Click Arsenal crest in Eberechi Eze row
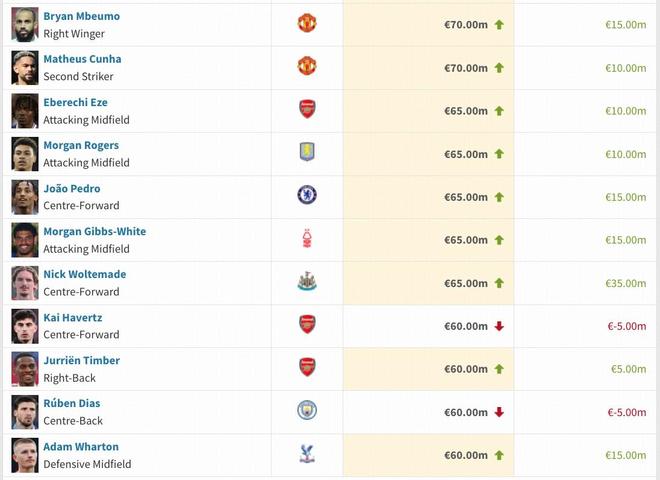 [307, 109]
